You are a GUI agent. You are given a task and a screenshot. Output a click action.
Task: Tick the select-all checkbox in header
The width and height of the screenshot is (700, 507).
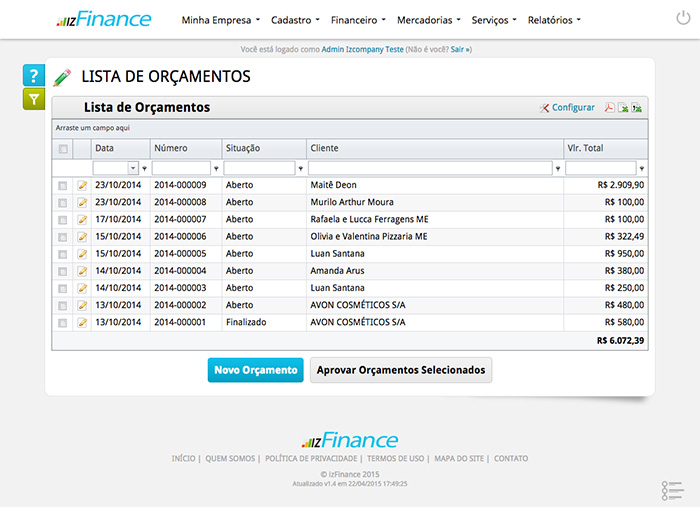[x=63, y=149]
